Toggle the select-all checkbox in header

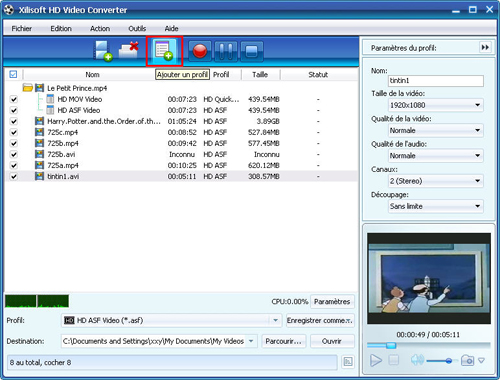pyautogui.click(x=13, y=74)
